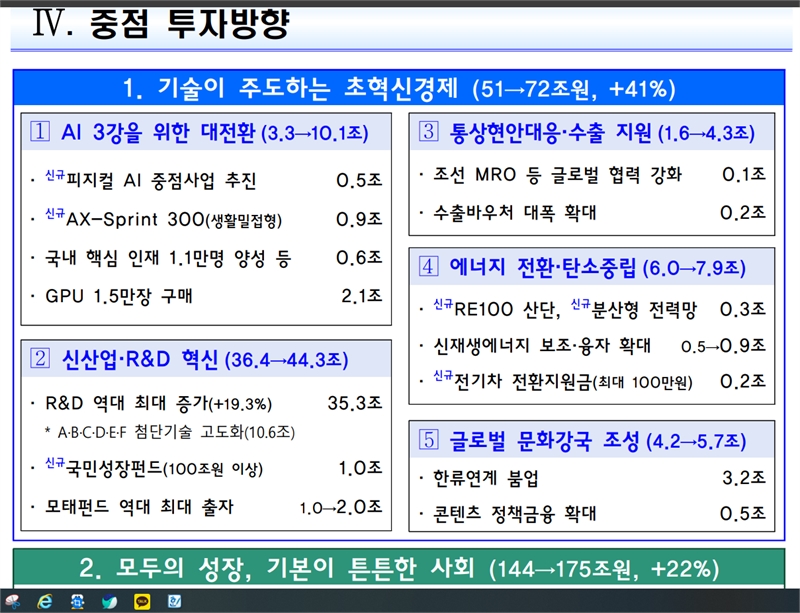Click footnote 'A·B·C·D·E·F 첨단기술 고도화(10.6조)'
The width and height of the screenshot is (800, 613).
click(x=176, y=432)
